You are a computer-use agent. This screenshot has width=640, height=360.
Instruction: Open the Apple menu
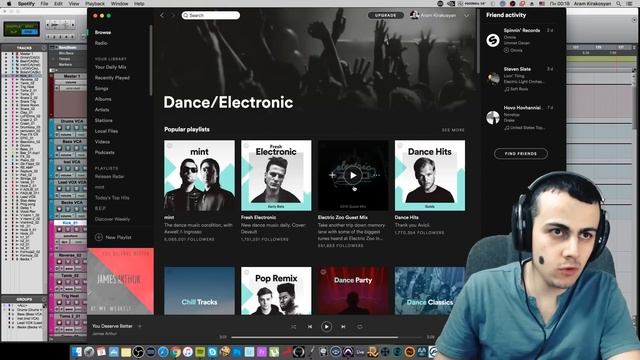[8, 4]
